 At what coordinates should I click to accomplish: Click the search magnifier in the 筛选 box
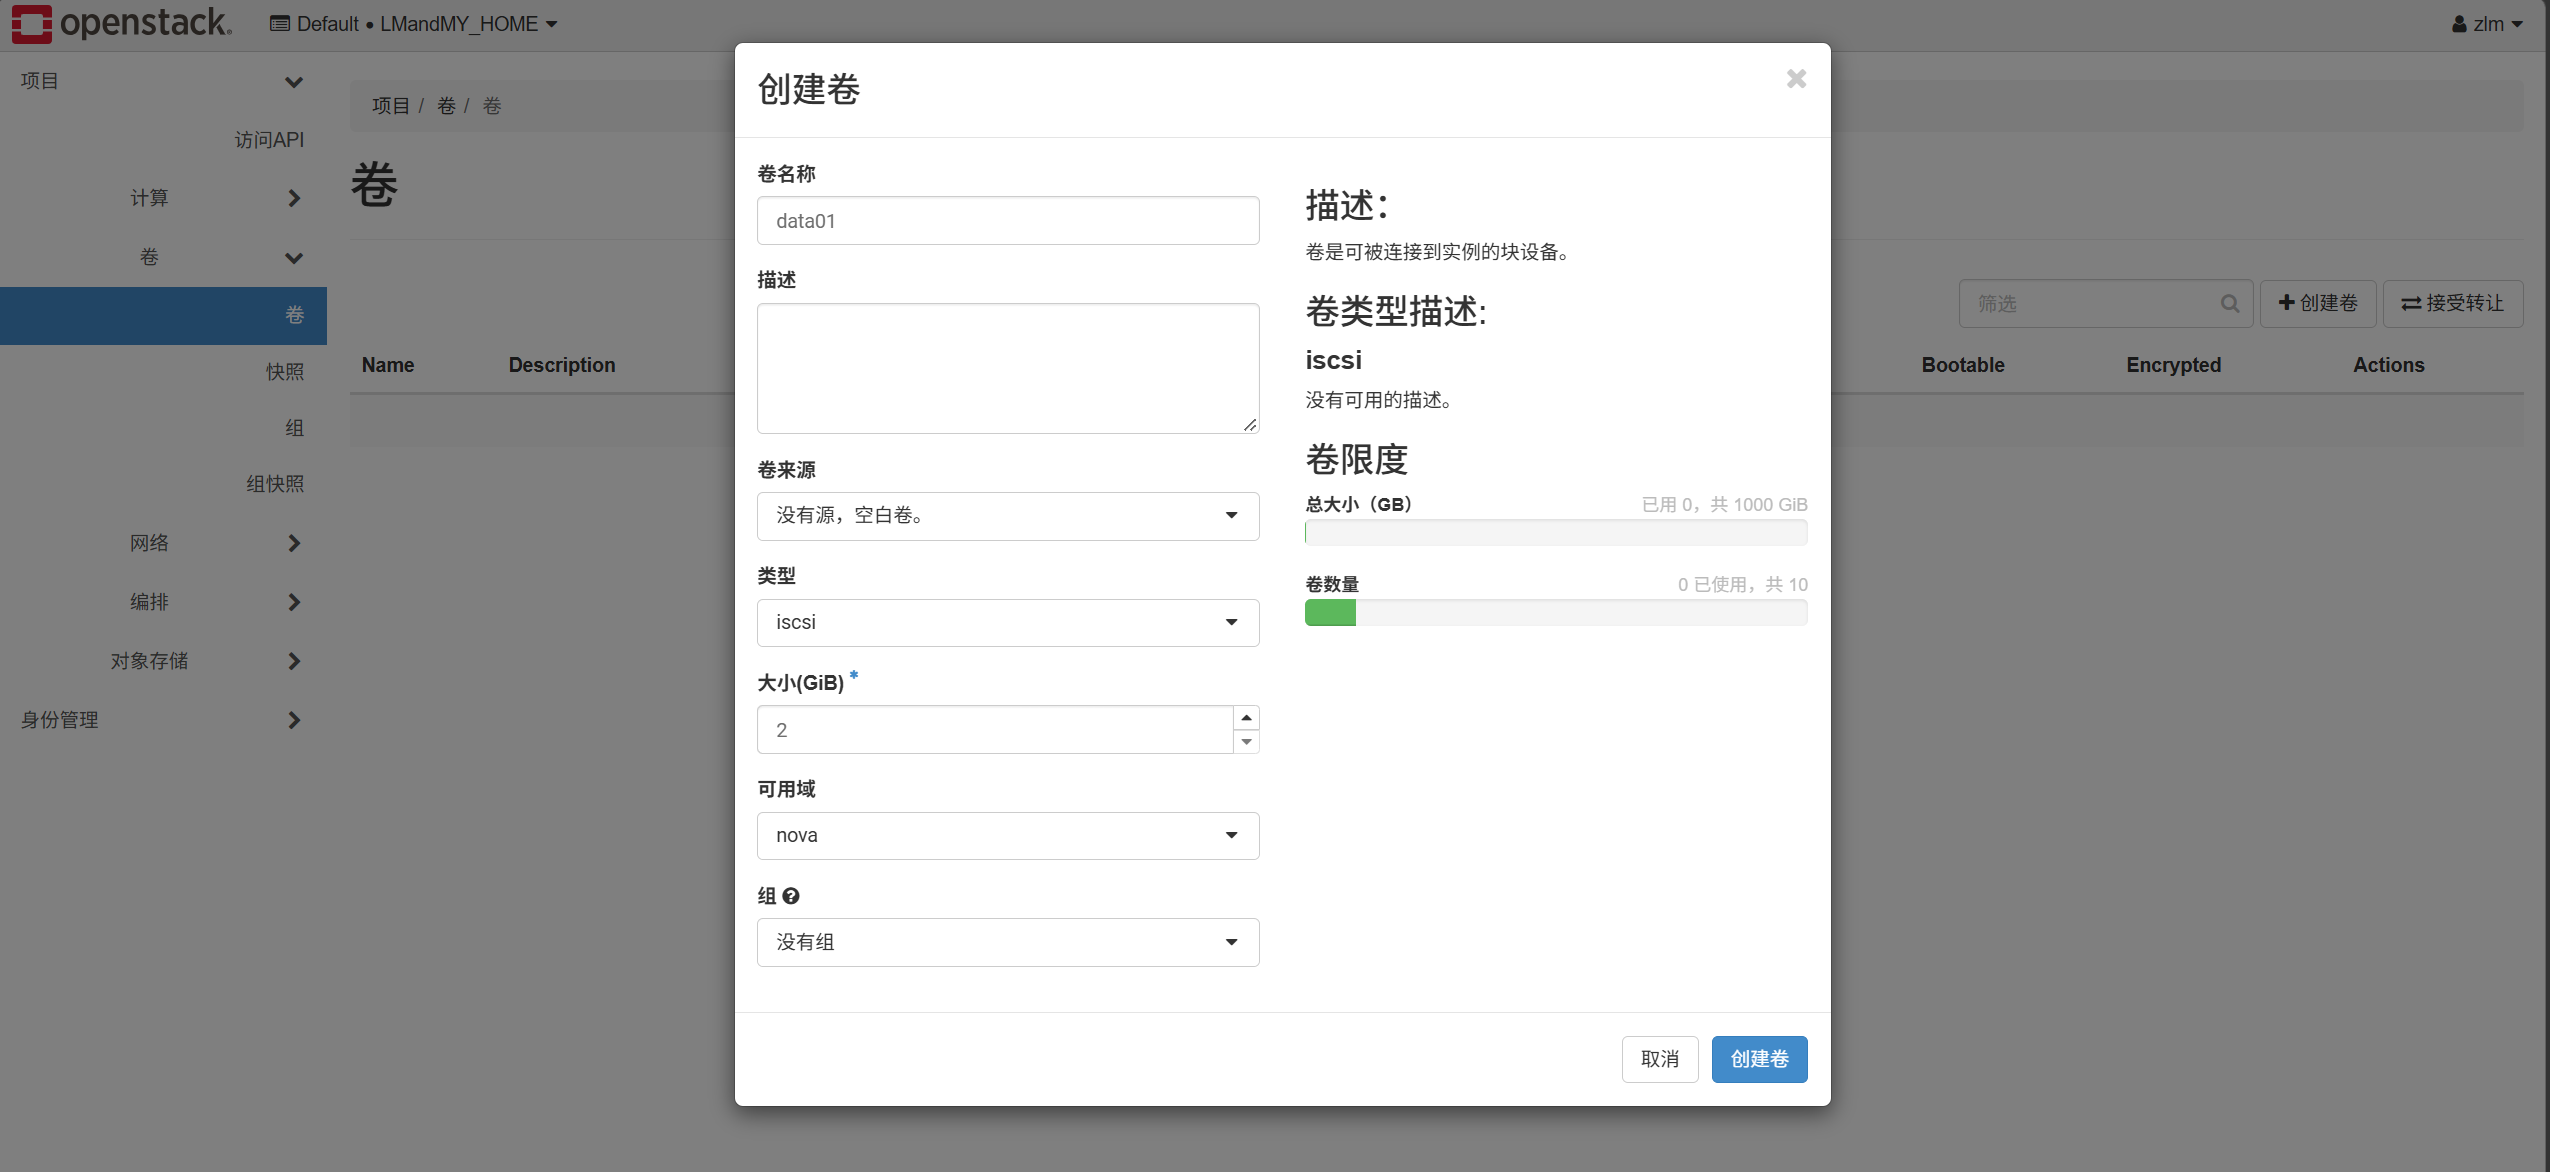click(2229, 303)
